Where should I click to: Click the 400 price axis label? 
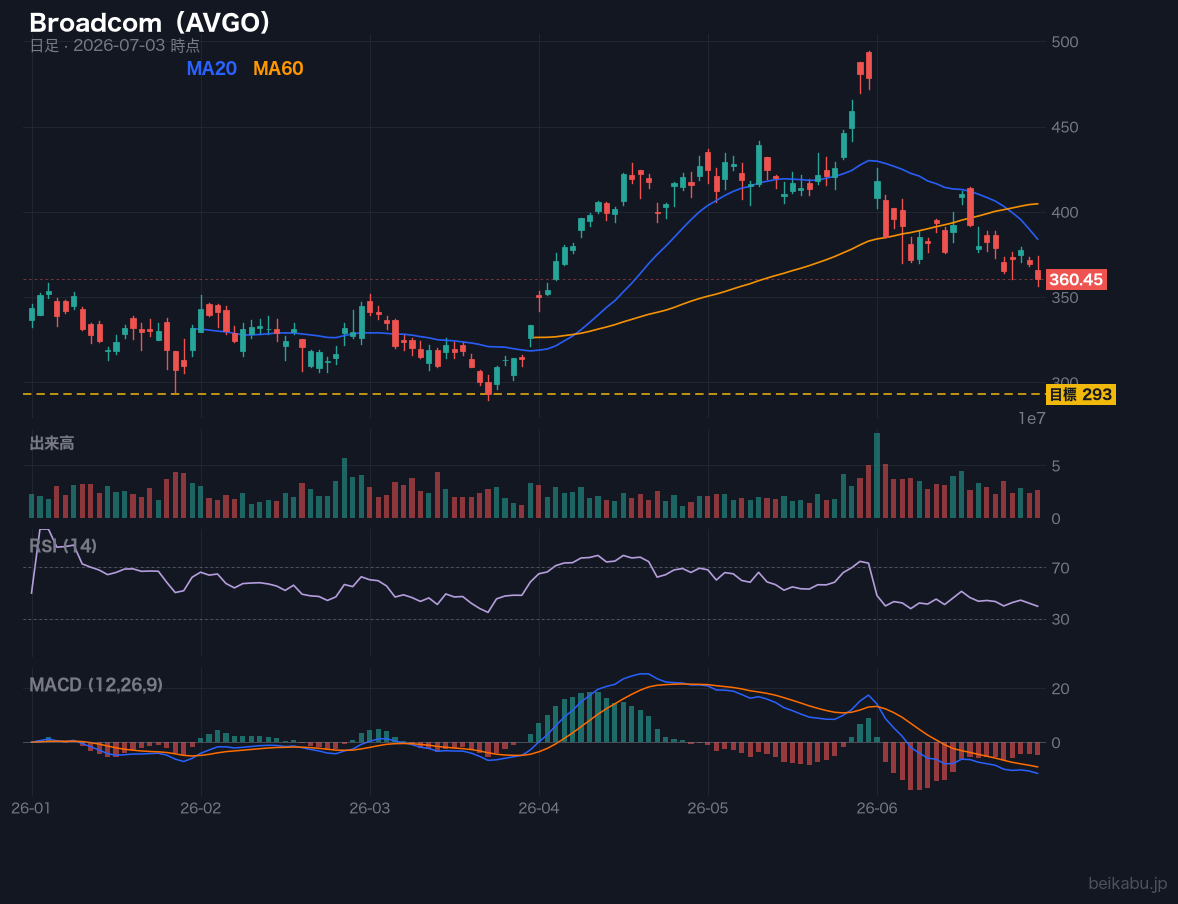click(1065, 213)
